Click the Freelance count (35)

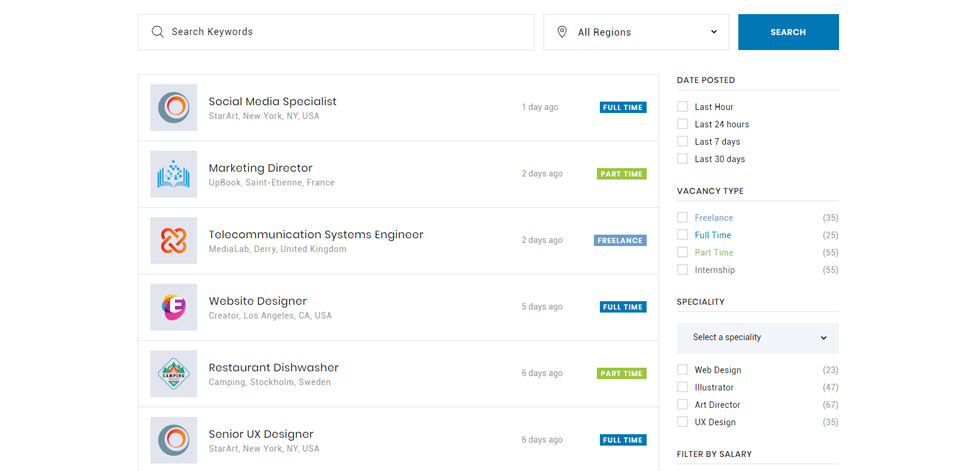pyautogui.click(x=831, y=218)
